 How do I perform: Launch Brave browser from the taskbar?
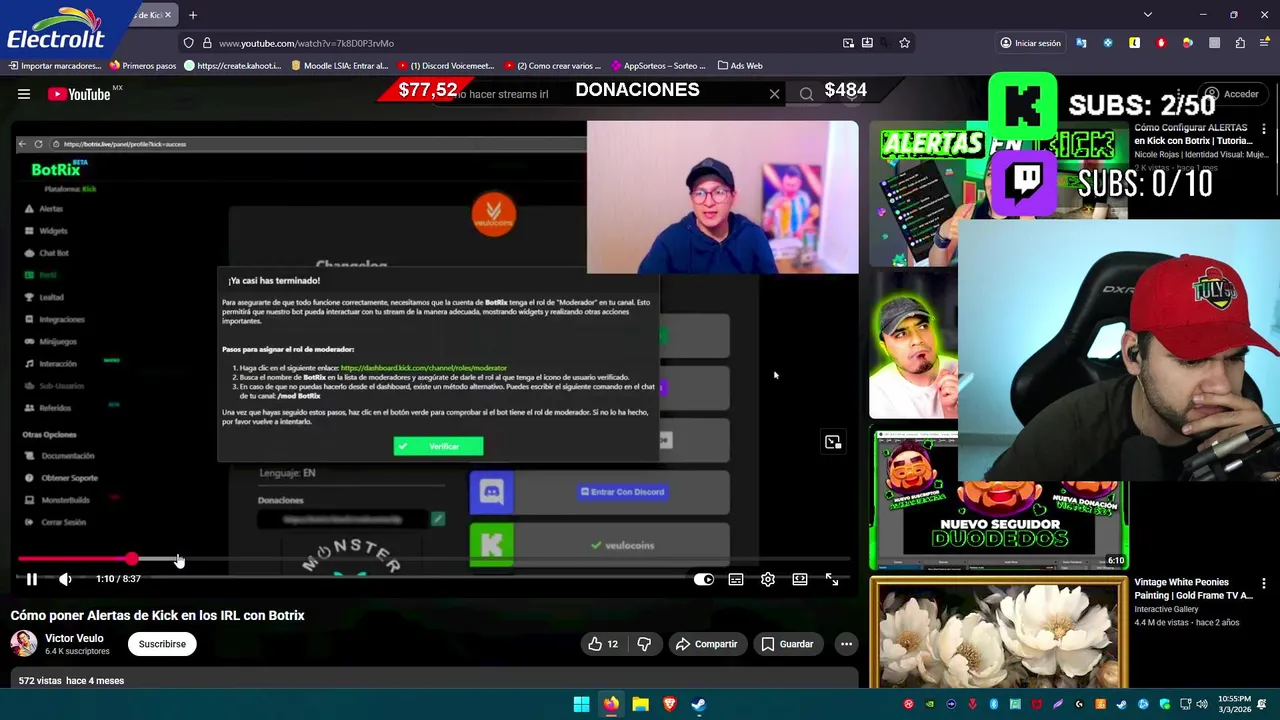click(670, 704)
